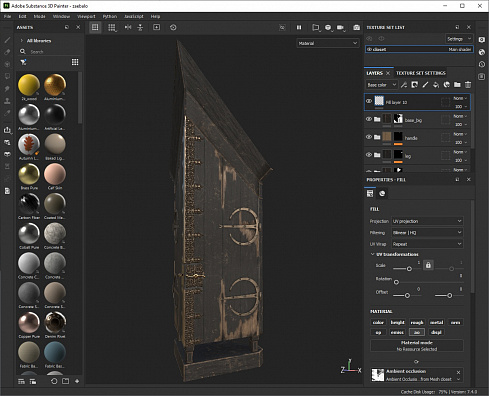The width and height of the screenshot is (489, 396).
Task: Click the circular history toolbar icon
Action: click(x=173, y=27)
